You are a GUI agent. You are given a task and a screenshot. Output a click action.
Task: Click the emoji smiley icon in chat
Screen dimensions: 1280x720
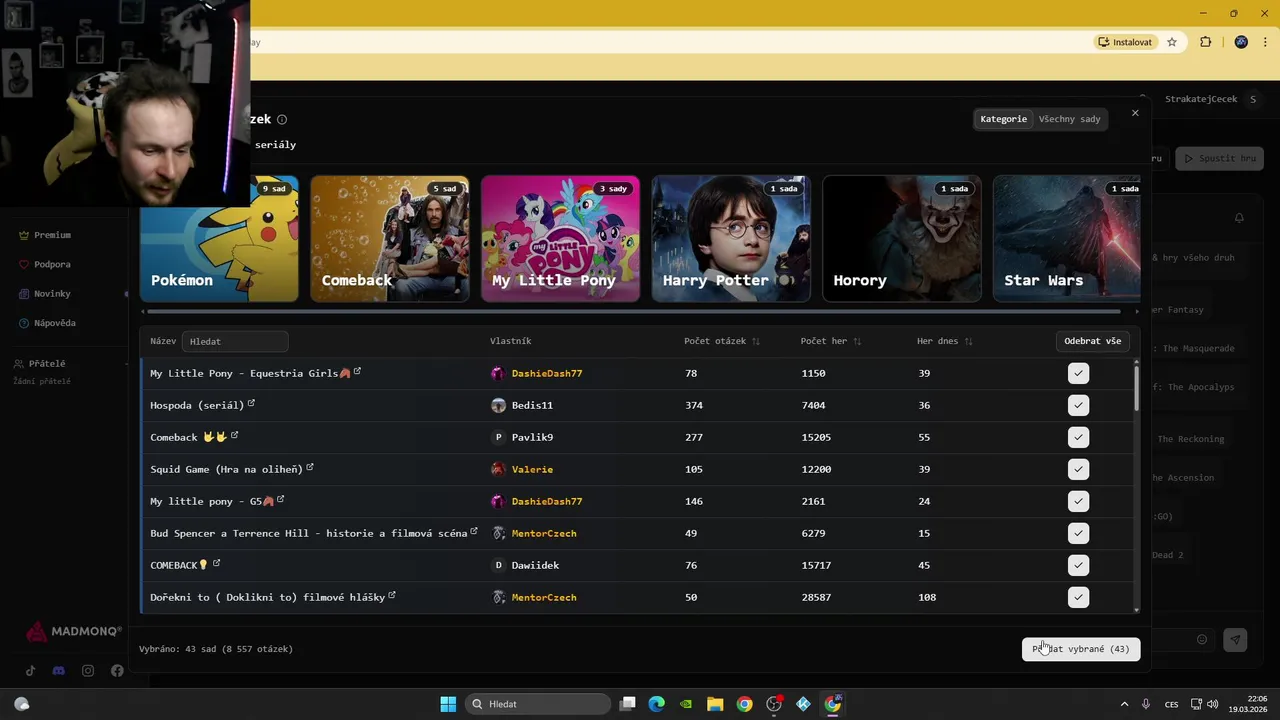tap(1202, 640)
